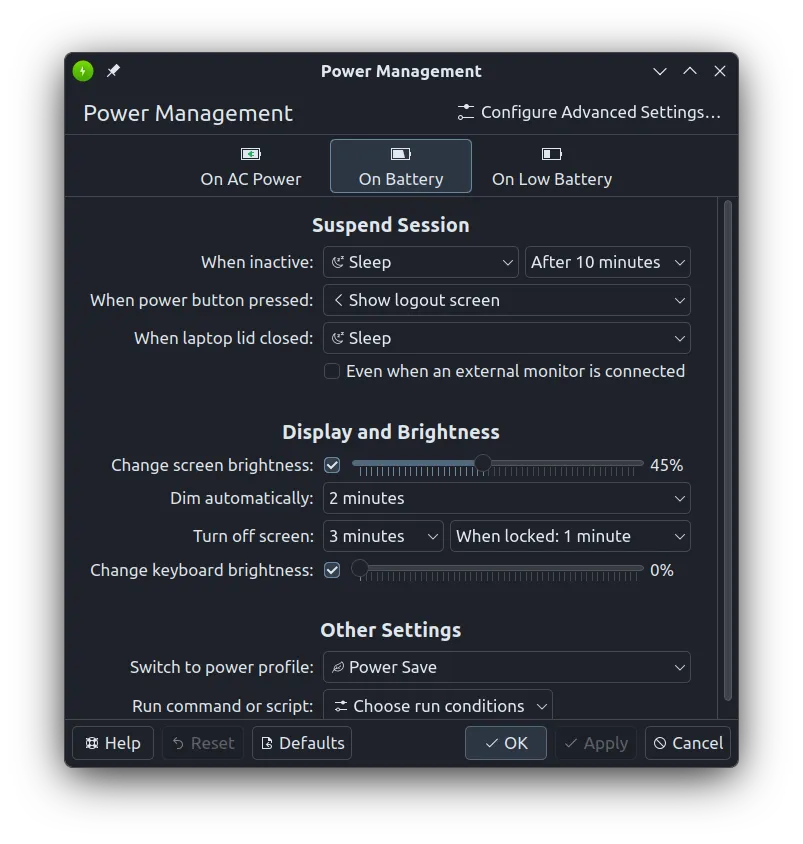Switch to the On Low Battery tab
Image resolution: width=803 pixels, height=844 pixels.
coord(552,166)
